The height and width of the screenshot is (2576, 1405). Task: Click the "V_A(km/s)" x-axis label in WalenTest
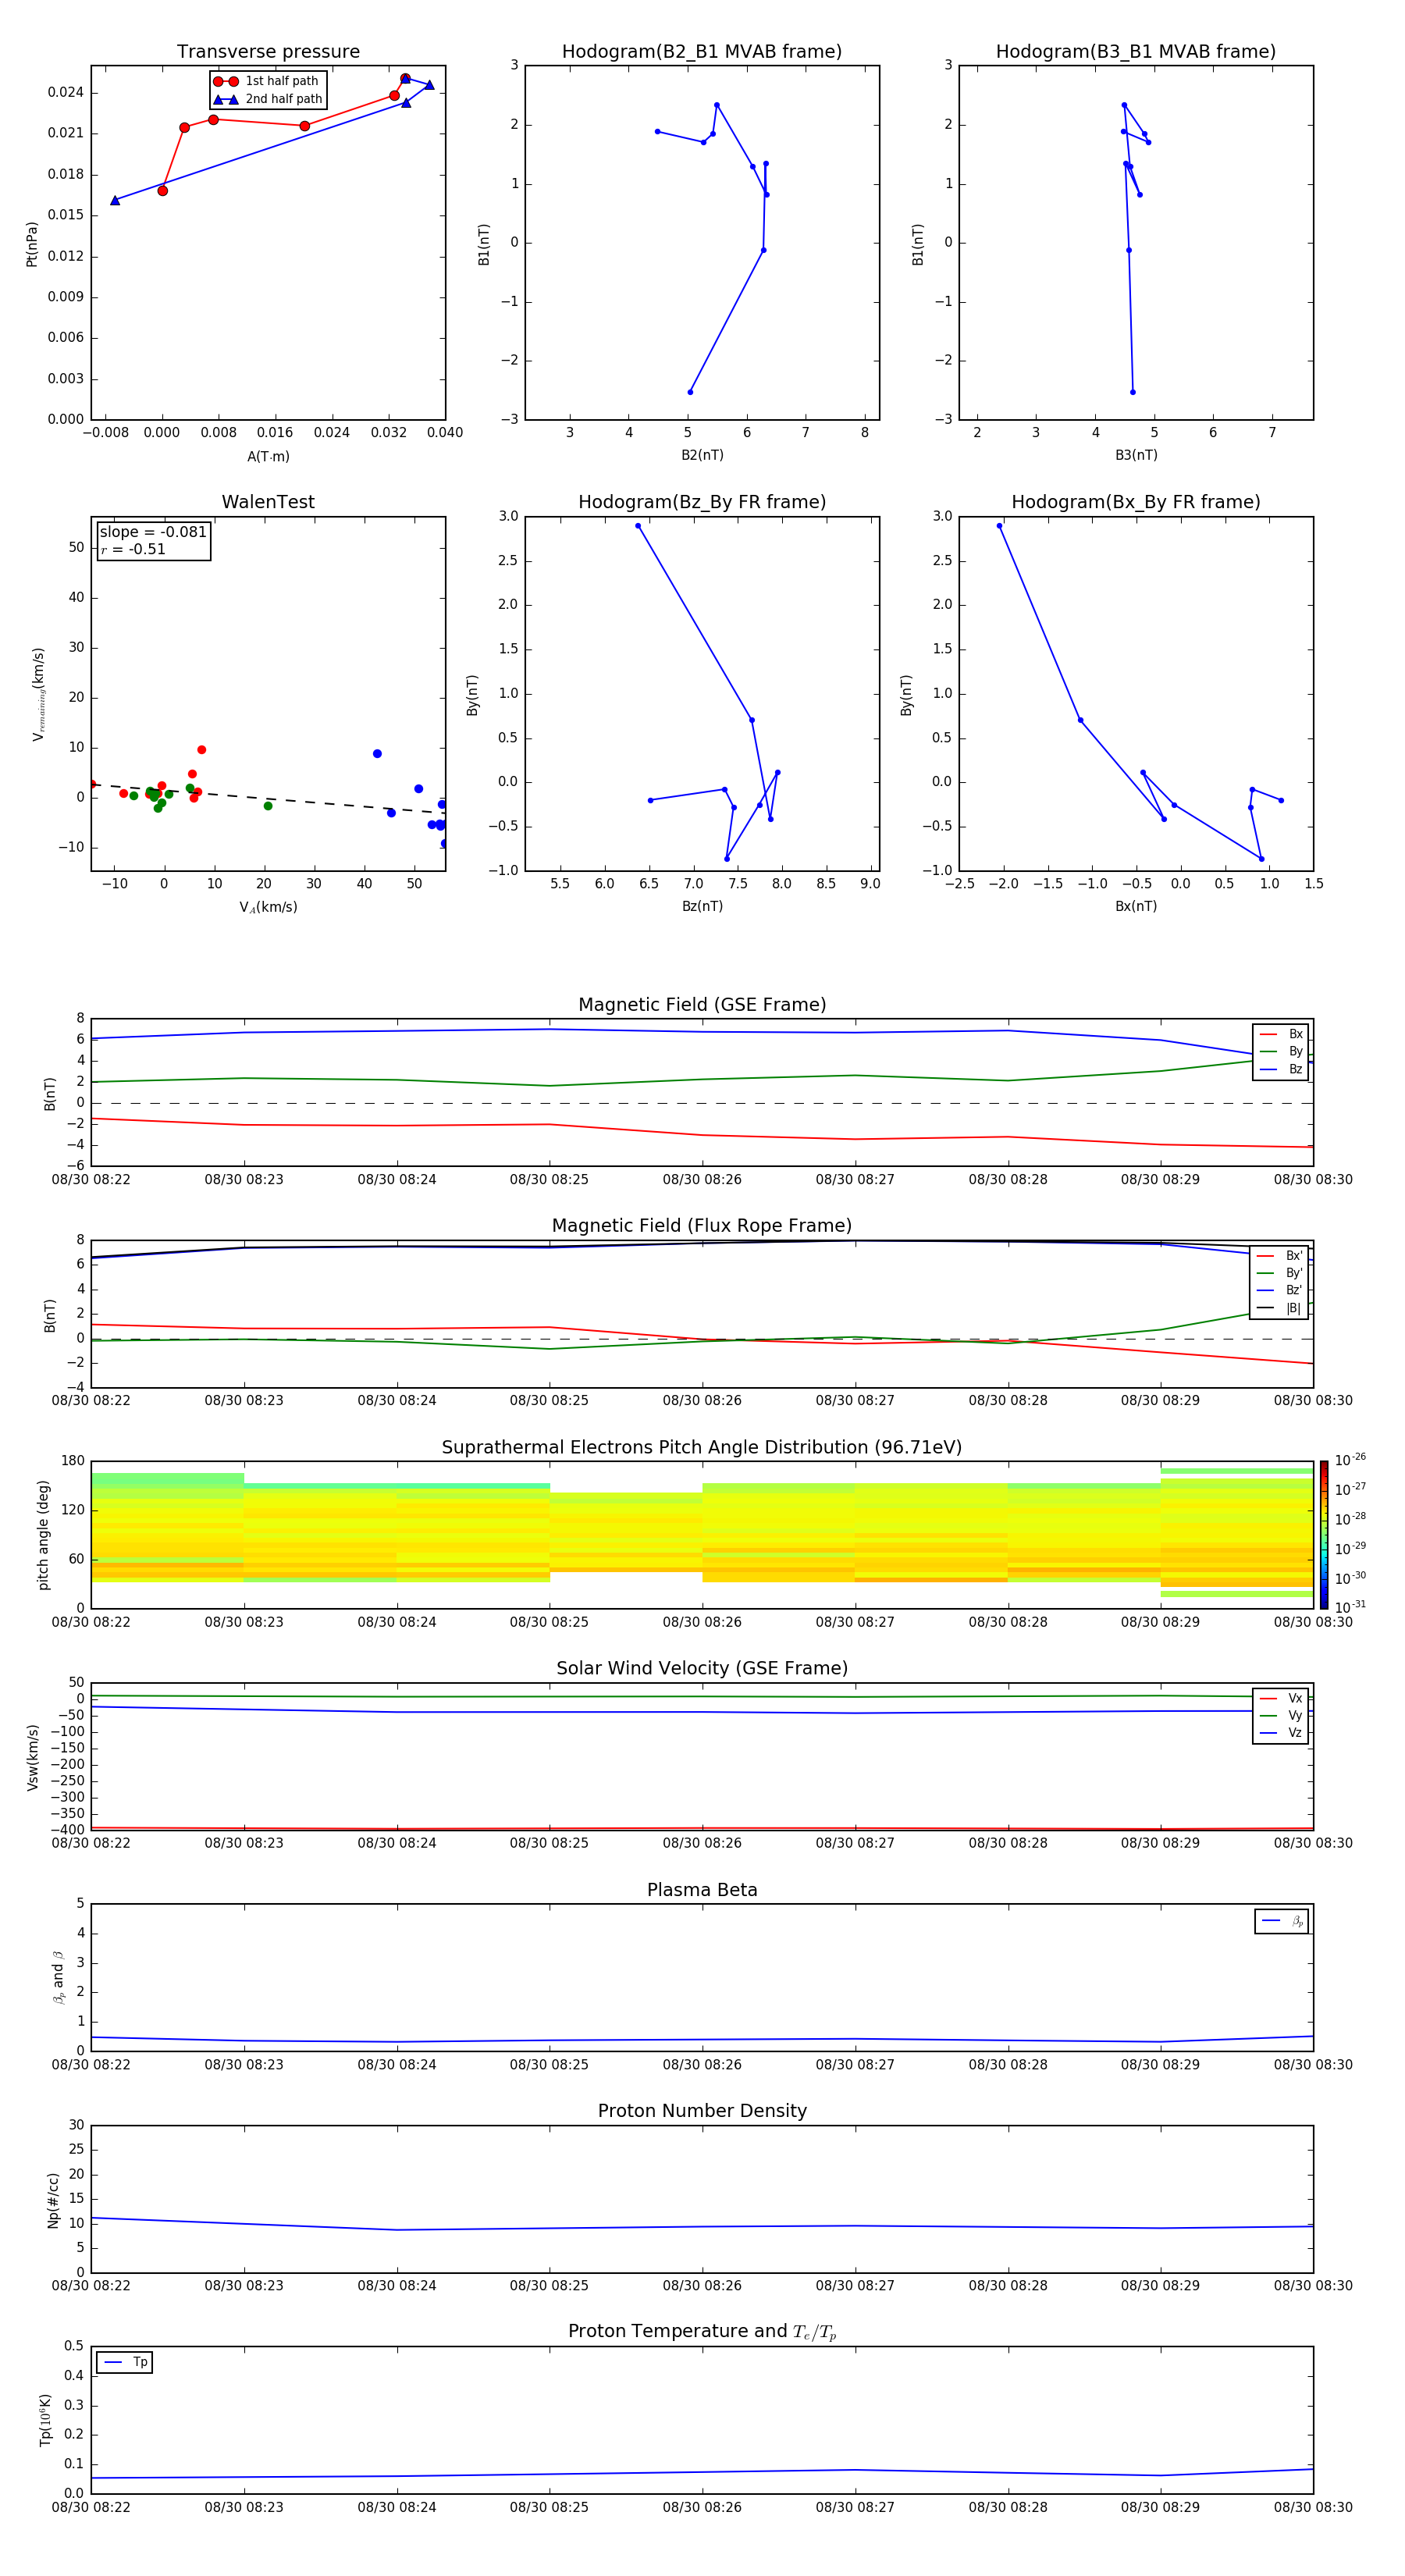[x=268, y=907]
